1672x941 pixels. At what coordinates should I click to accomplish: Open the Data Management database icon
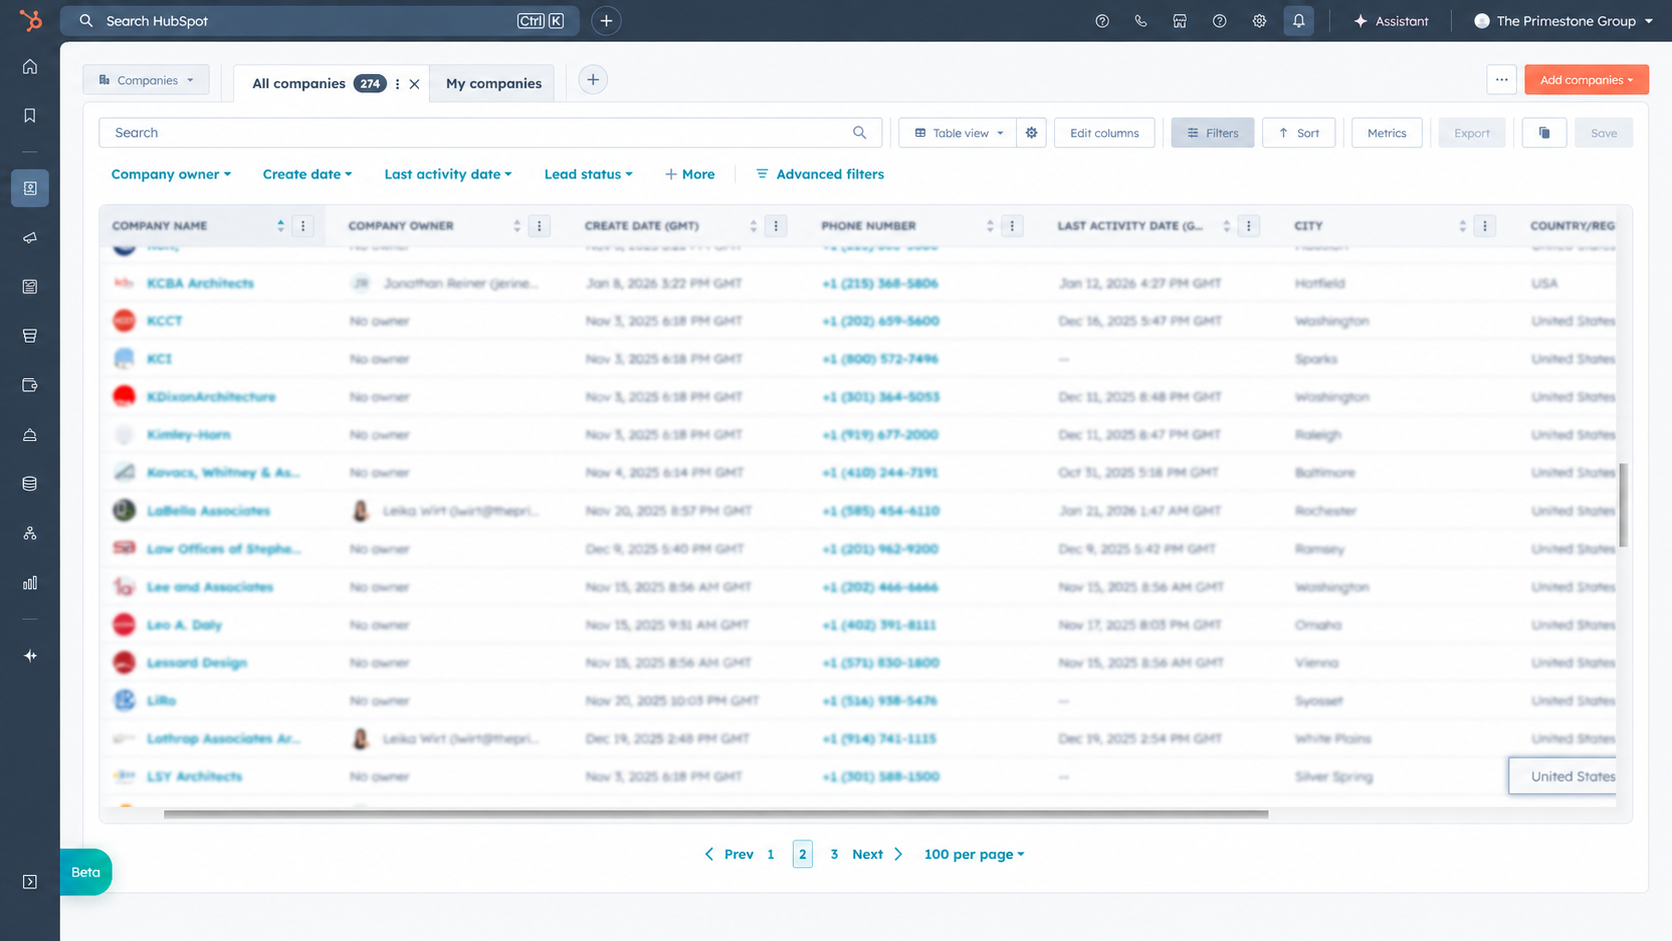click(x=30, y=484)
